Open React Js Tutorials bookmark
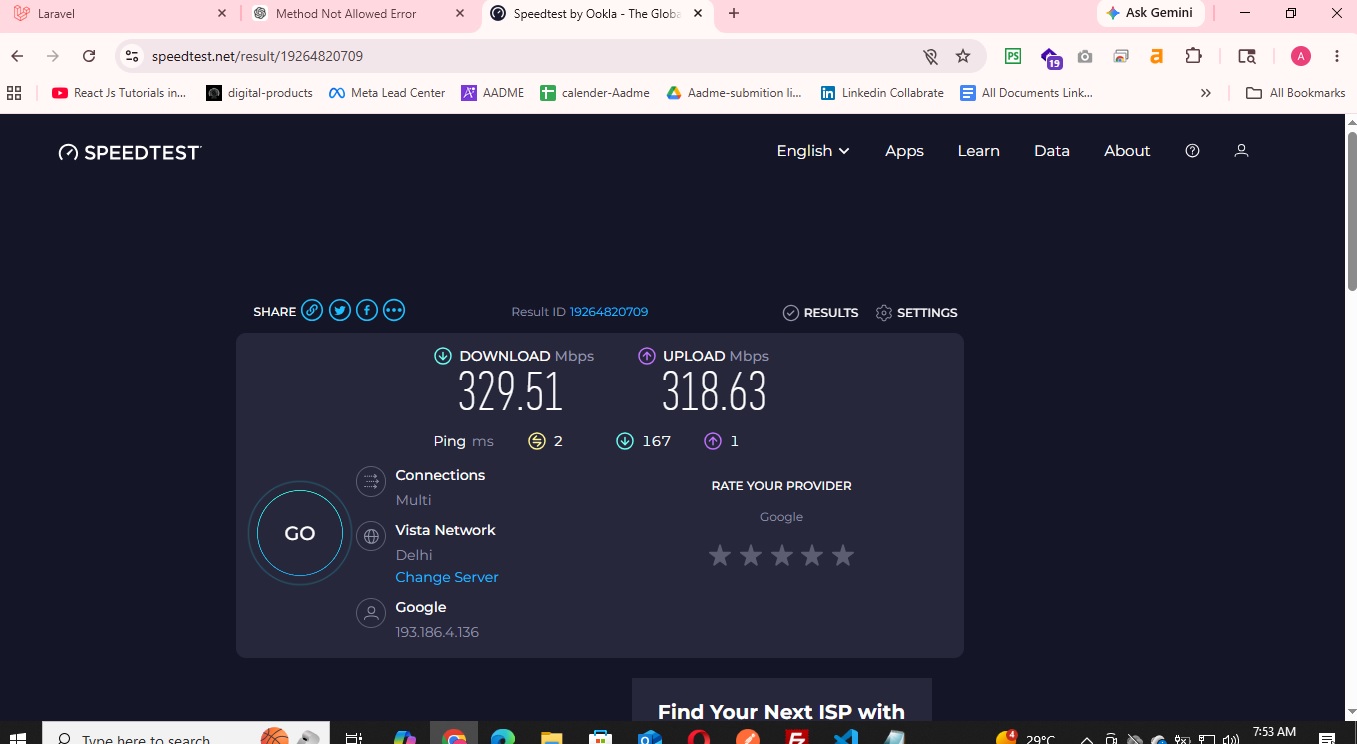This screenshot has height=744, width=1357. 119,93
